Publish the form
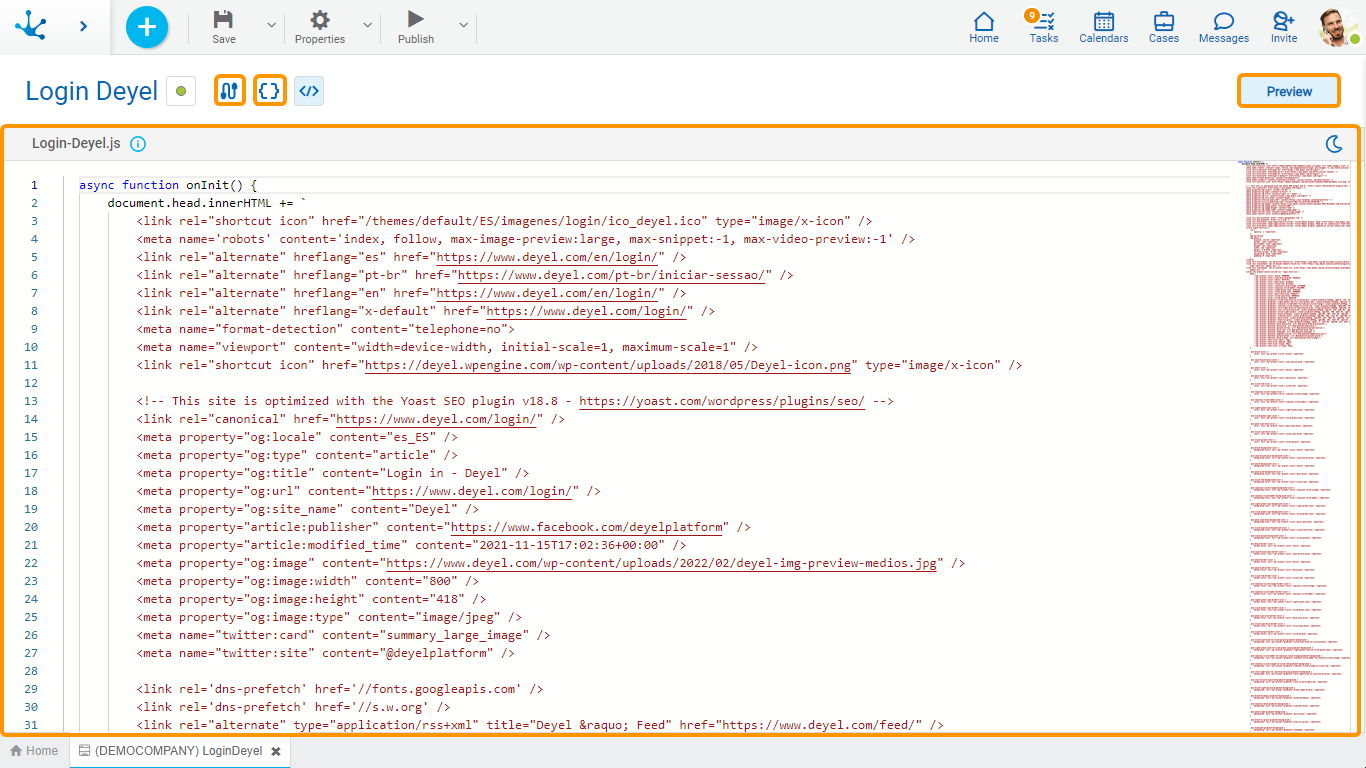1366x768 pixels. point(416,27)
